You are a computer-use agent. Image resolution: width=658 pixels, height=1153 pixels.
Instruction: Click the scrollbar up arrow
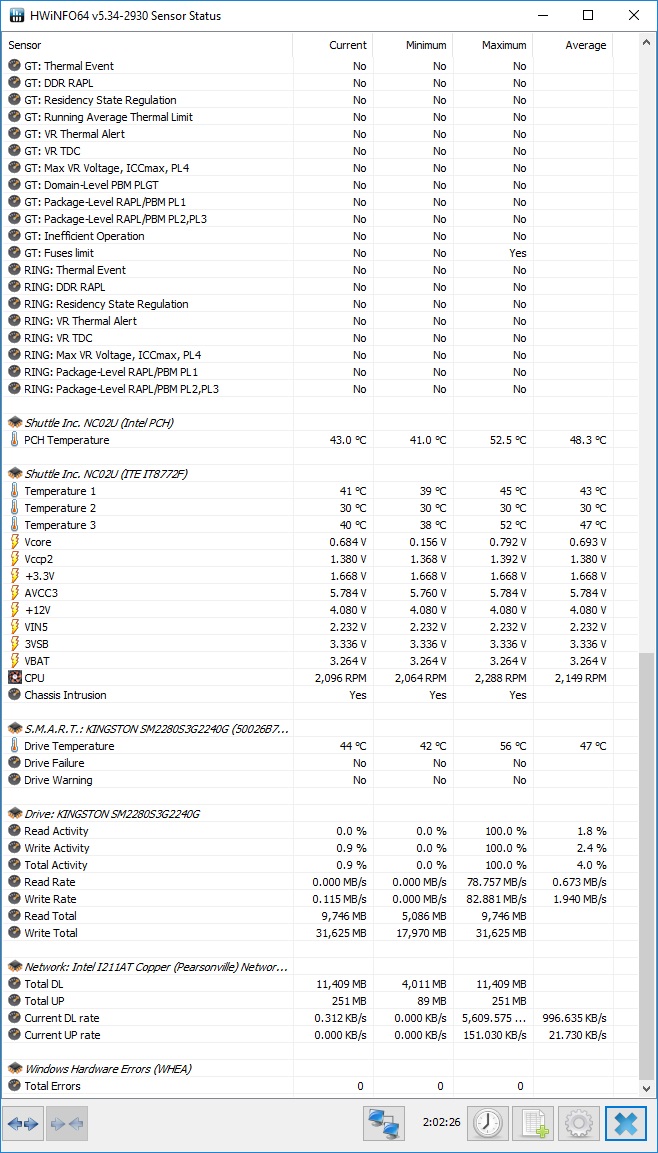point(647,42)
